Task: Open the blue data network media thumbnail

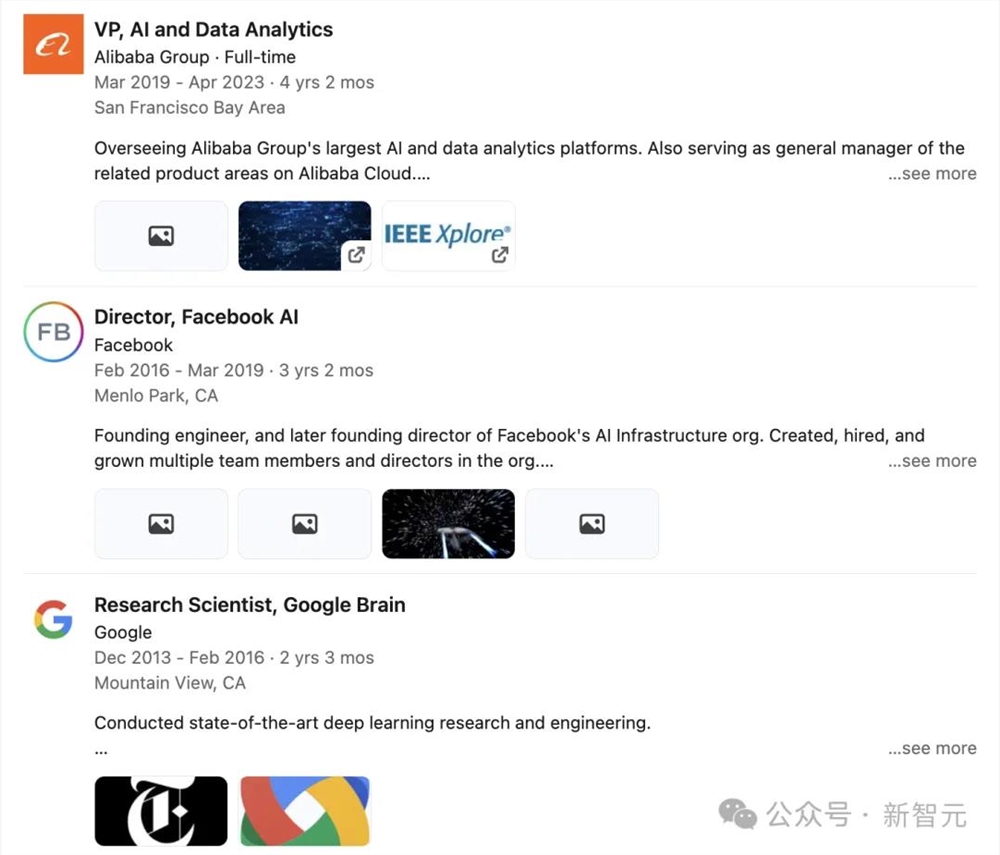Action: pyautogui.click(x=305, y=236)
